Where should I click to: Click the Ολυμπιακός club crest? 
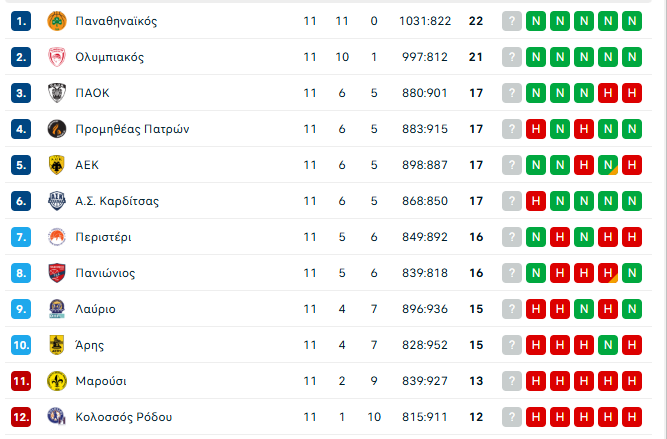pyautogui.click(x=57, y=57)
